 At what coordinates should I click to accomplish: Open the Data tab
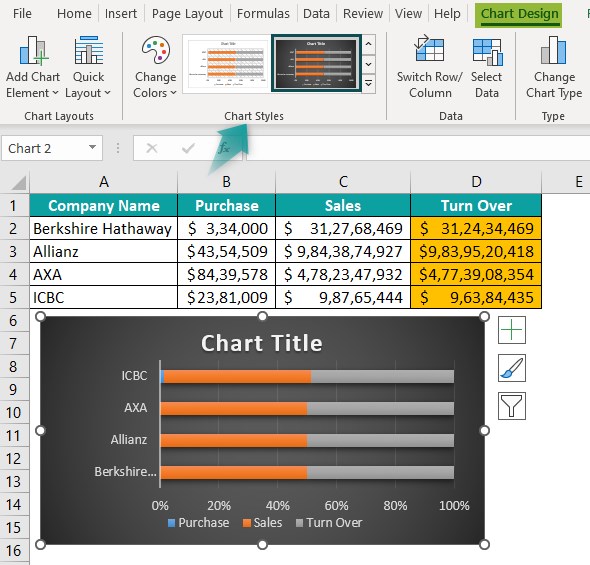(316, 14)
